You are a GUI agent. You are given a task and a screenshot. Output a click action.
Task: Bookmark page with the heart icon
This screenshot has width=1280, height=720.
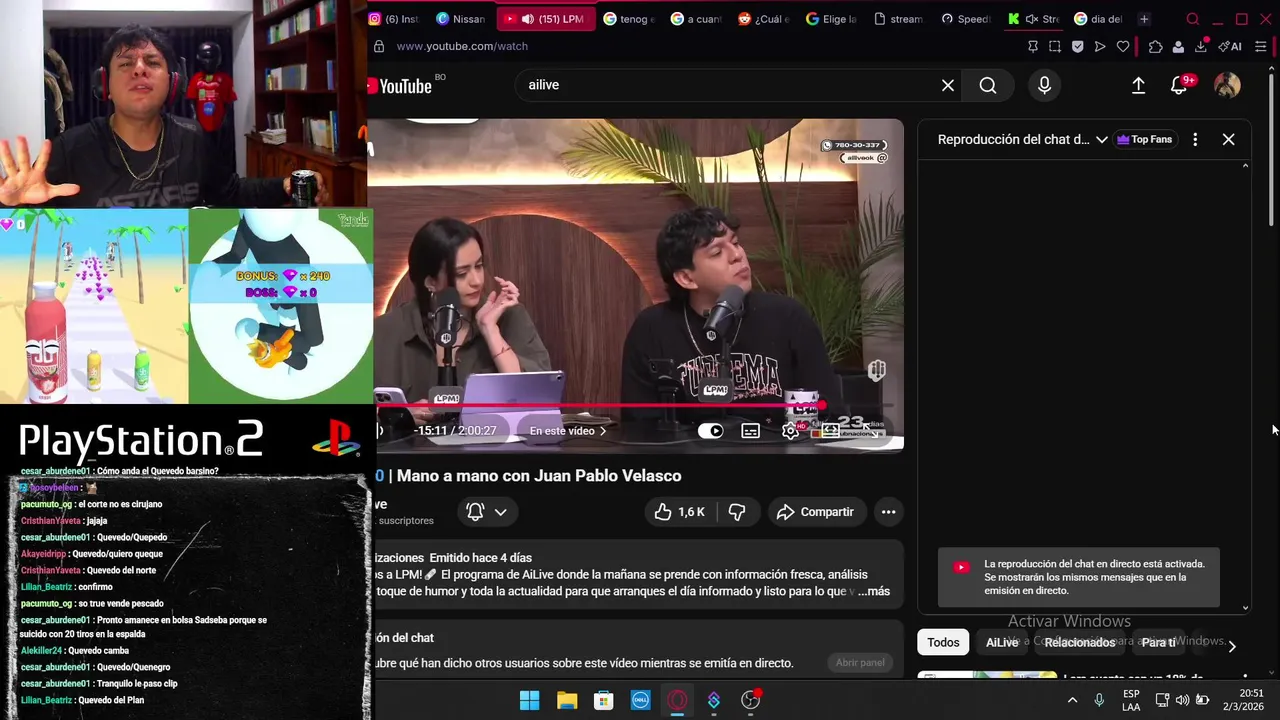pyautogui.click(x=1122, y=46)
